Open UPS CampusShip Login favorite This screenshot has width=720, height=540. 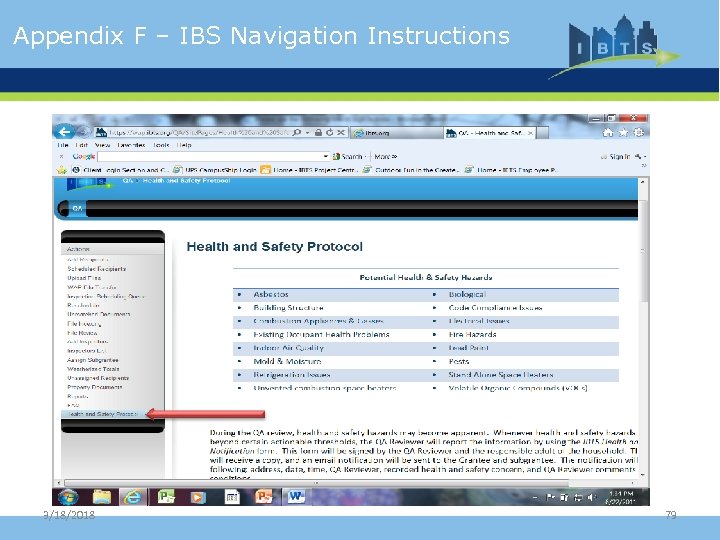pos(215,170)
